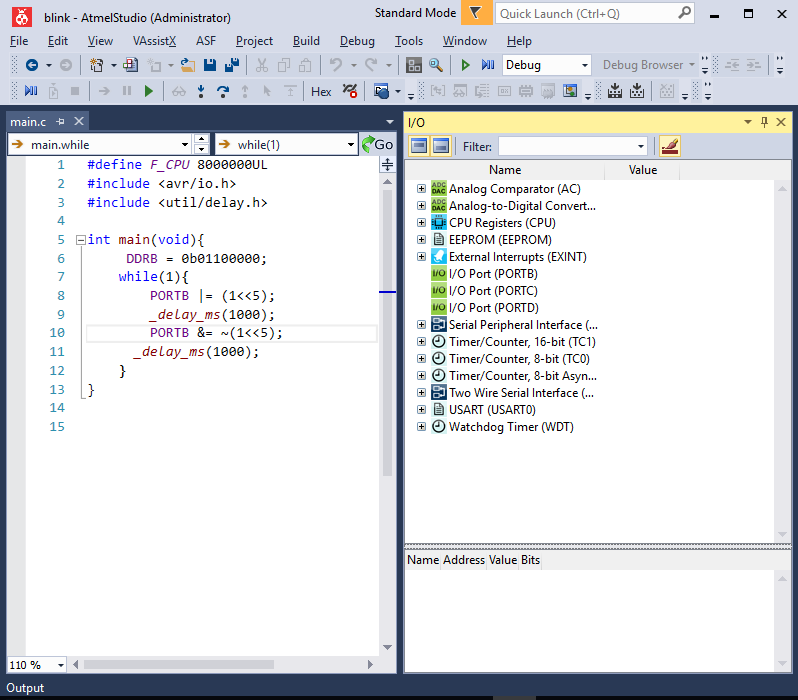The image size is (798, 700).
Task: Click Start Debugging and Break in top toolbar
Action: click(488, 65)
